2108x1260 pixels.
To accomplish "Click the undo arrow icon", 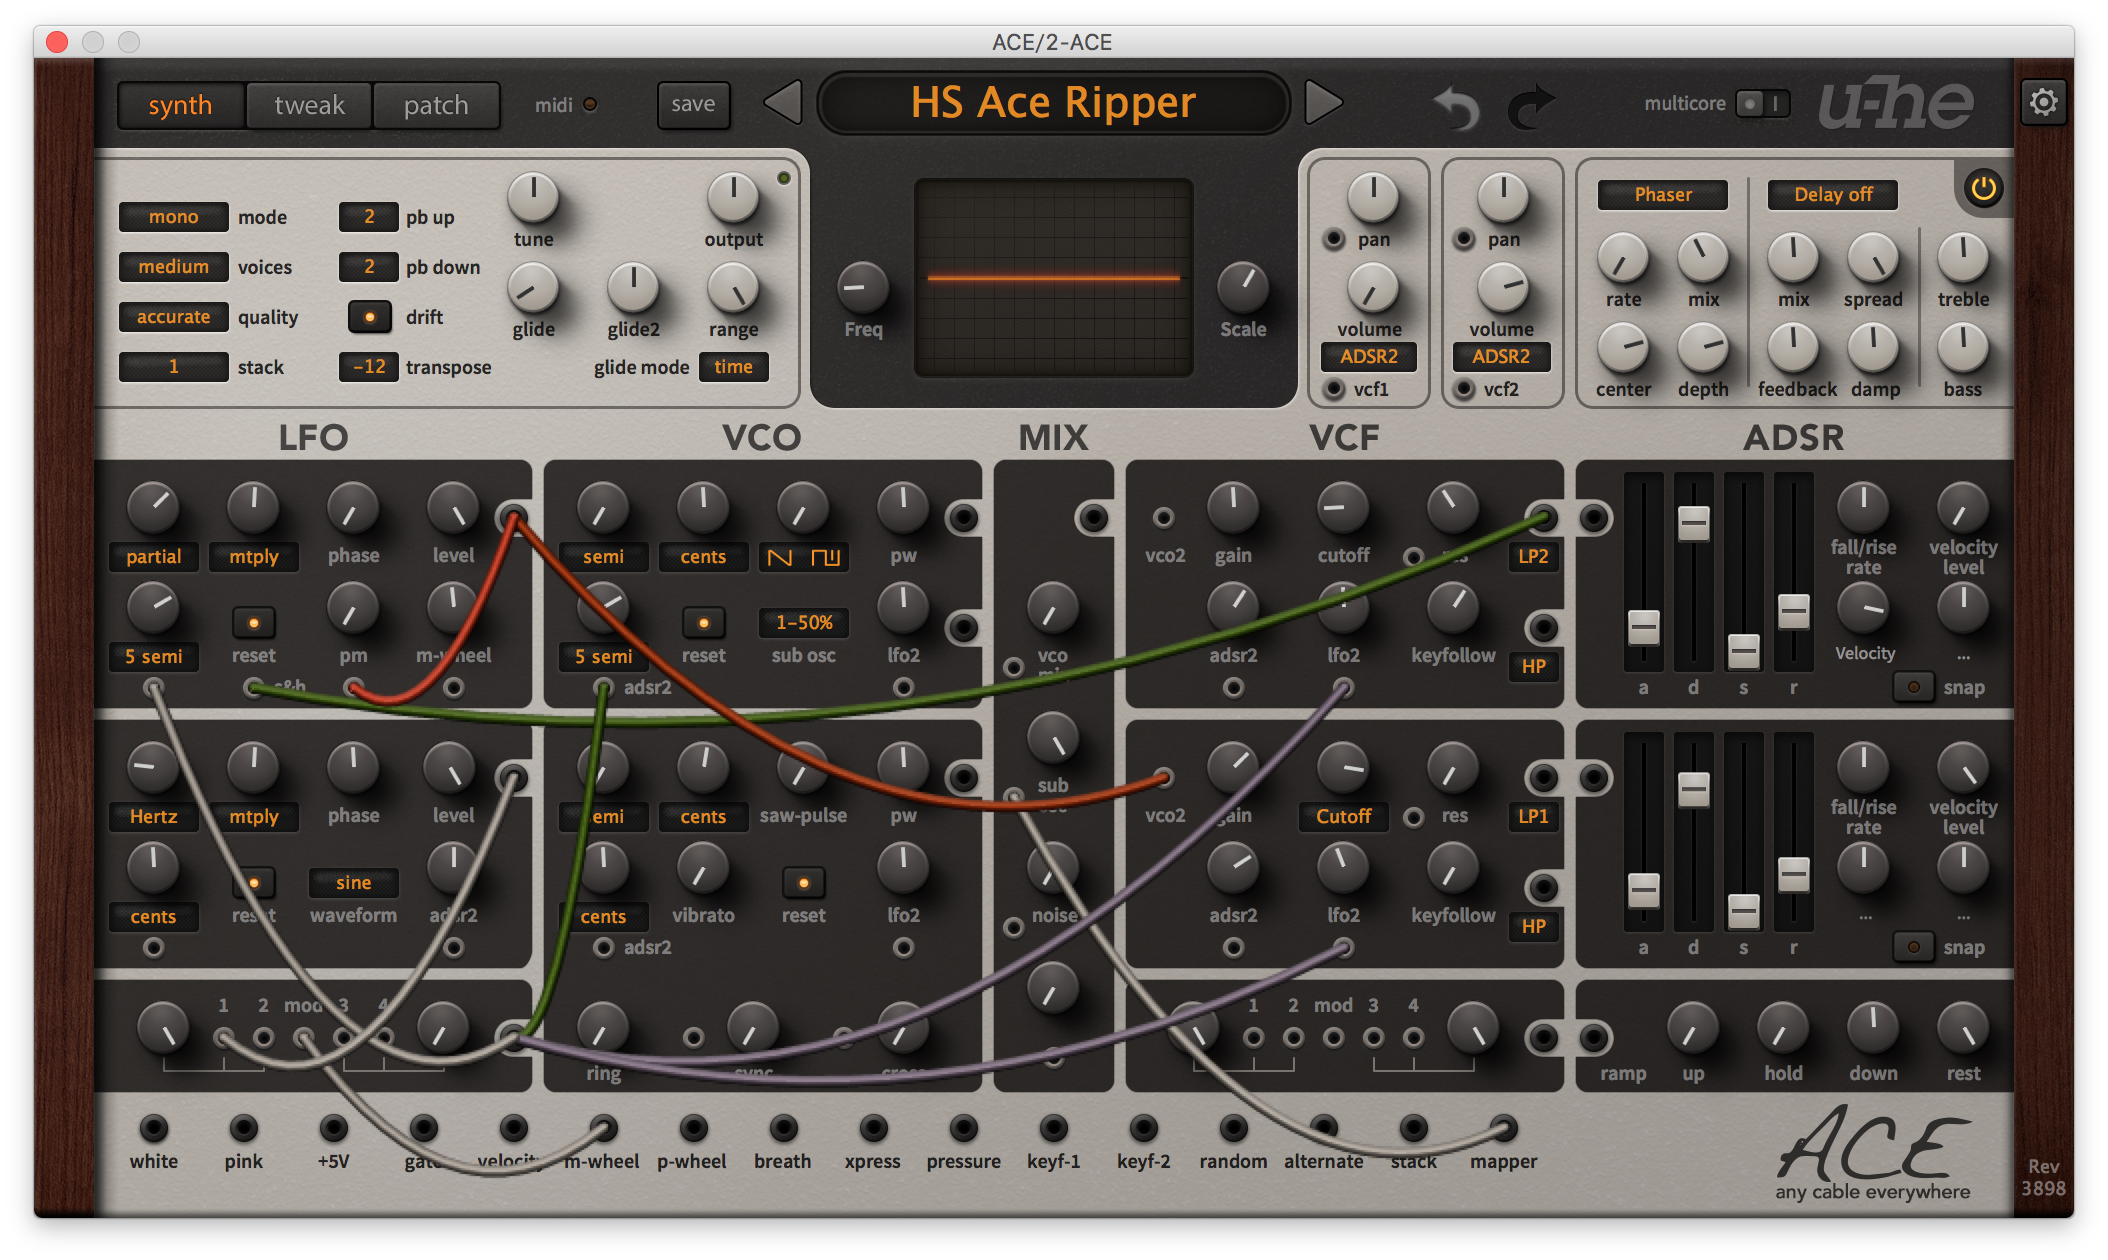I will (x=1456, y=106).
